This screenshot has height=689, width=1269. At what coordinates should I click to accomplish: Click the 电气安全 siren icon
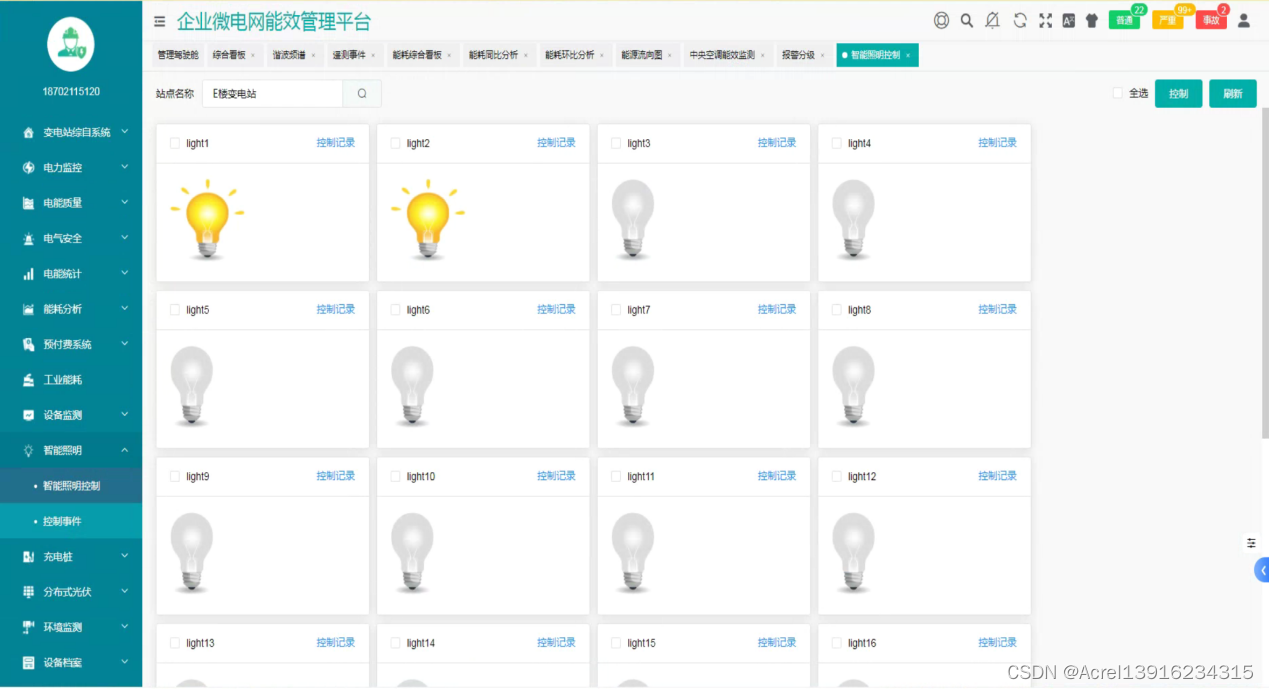(29, 239)
